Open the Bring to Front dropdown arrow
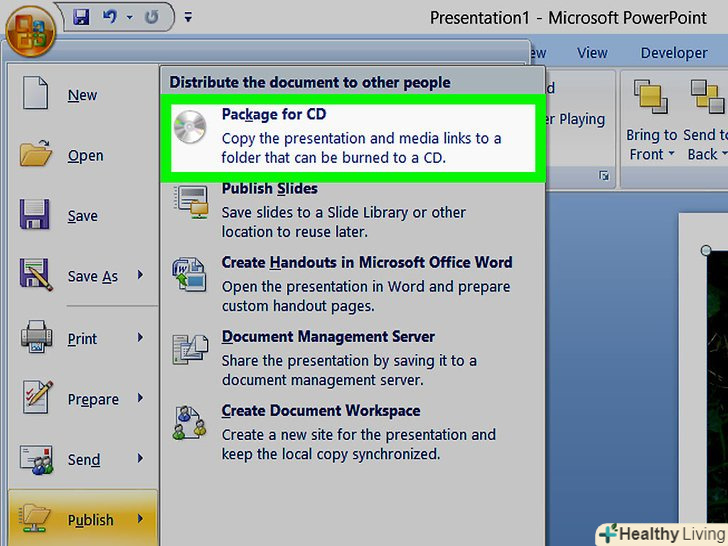Screen dimensions: 728x546 (671, 154)
